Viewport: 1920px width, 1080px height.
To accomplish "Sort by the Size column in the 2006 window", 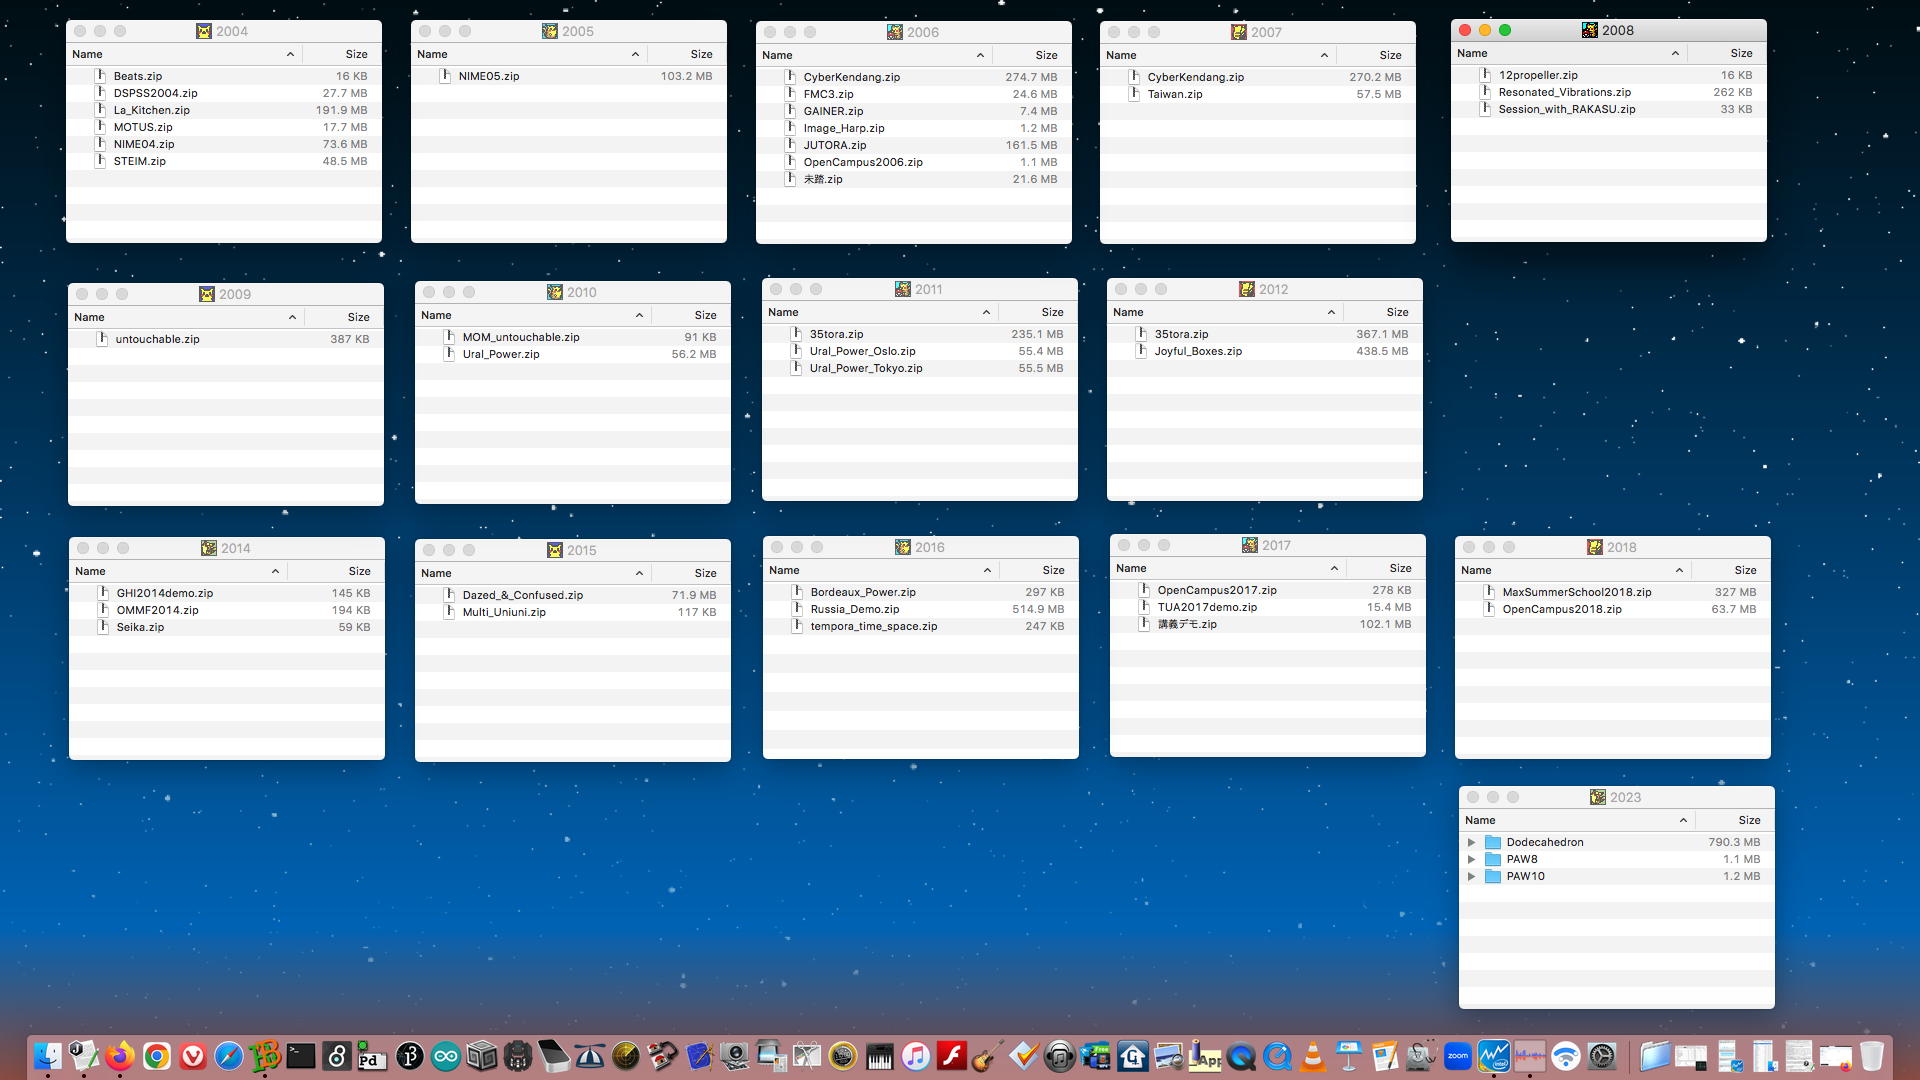I will tap(1045, 55).
